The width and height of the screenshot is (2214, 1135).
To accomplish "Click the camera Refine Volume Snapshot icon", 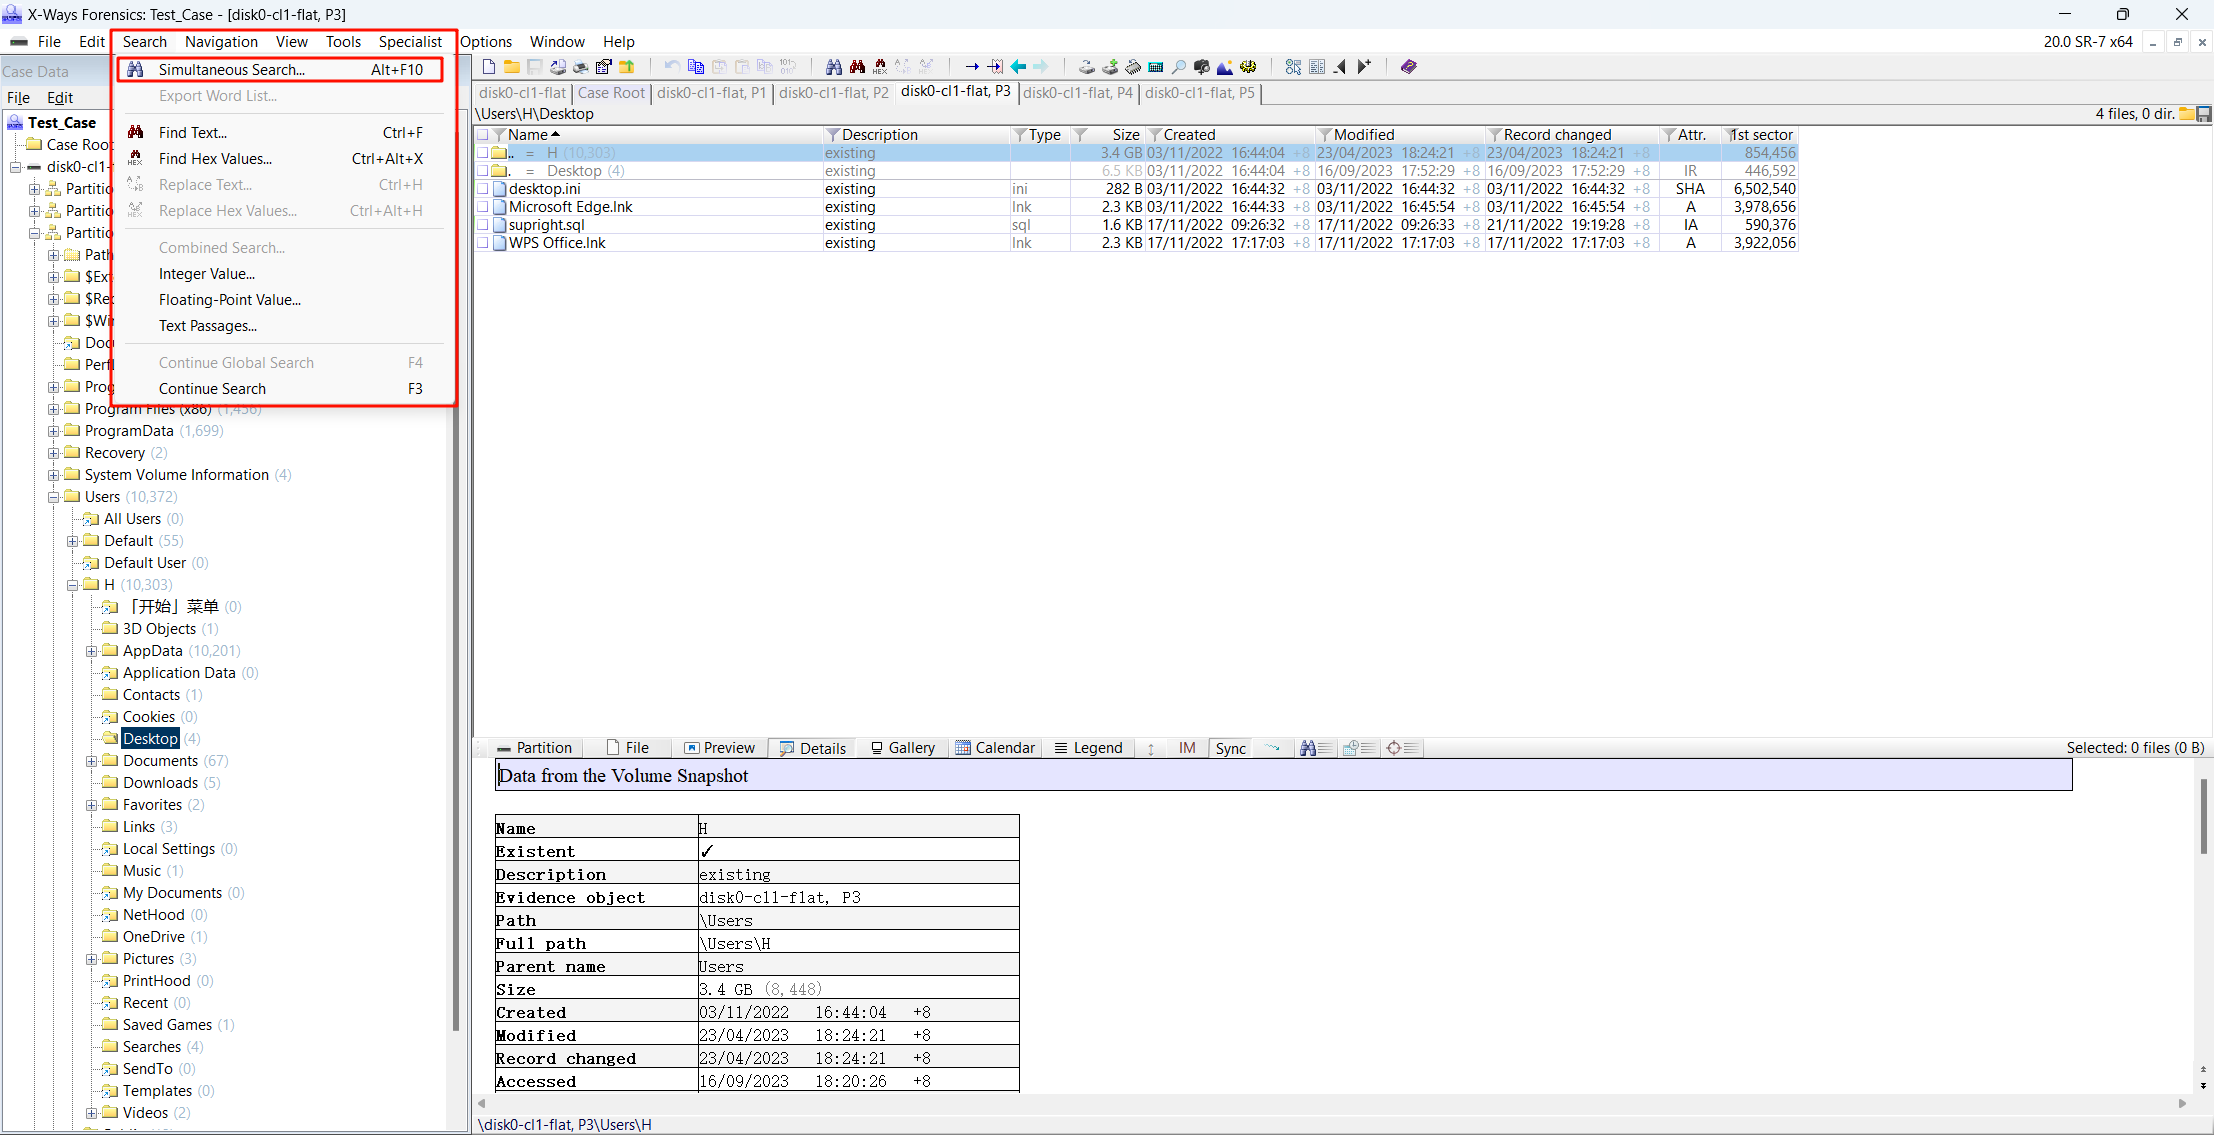I will pos(1202,67).
